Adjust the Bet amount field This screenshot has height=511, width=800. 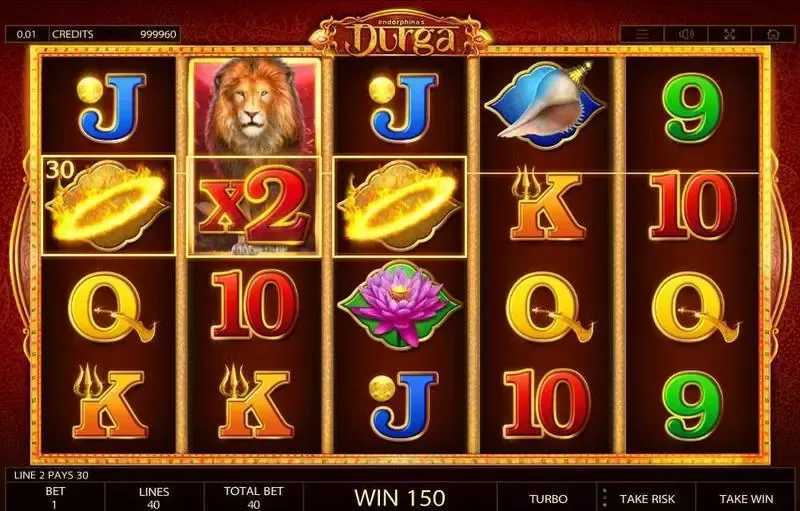click(55, 498)
